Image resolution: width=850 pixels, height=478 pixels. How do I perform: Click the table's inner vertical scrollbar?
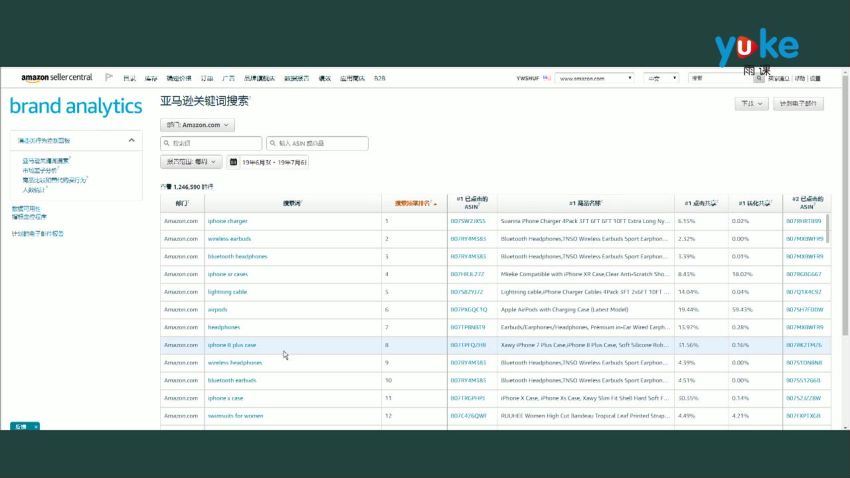(828, 229)
